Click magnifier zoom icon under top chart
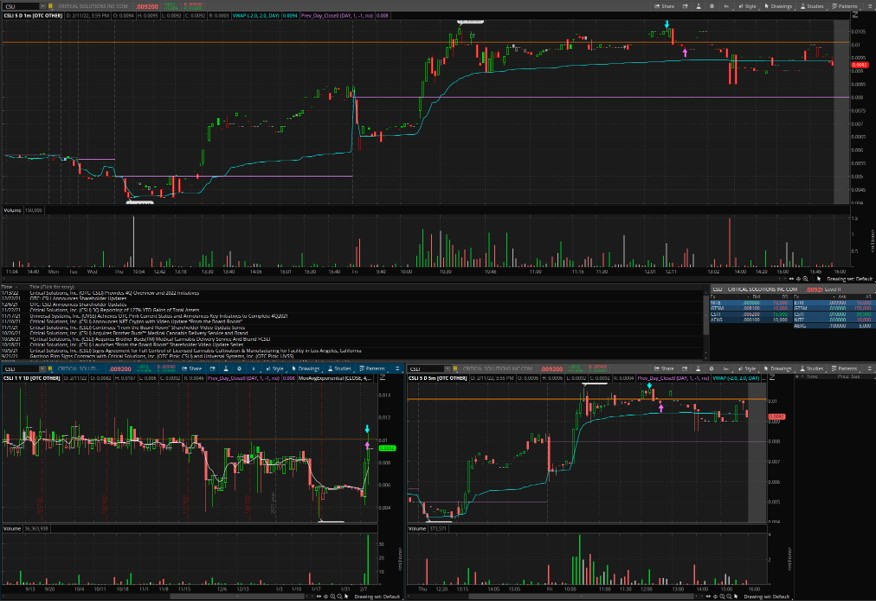This screenshot has width=876, height=601. click(805, 279)
